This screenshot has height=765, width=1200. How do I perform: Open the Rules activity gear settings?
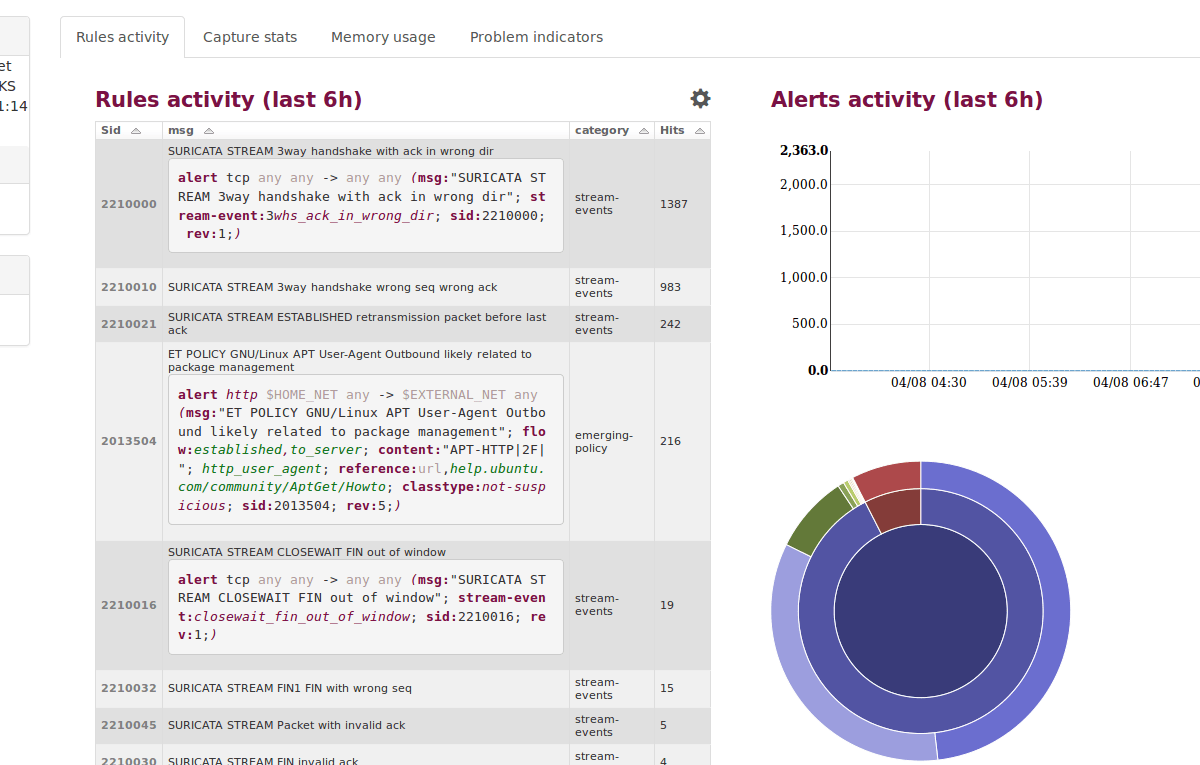tap(700, 99)
